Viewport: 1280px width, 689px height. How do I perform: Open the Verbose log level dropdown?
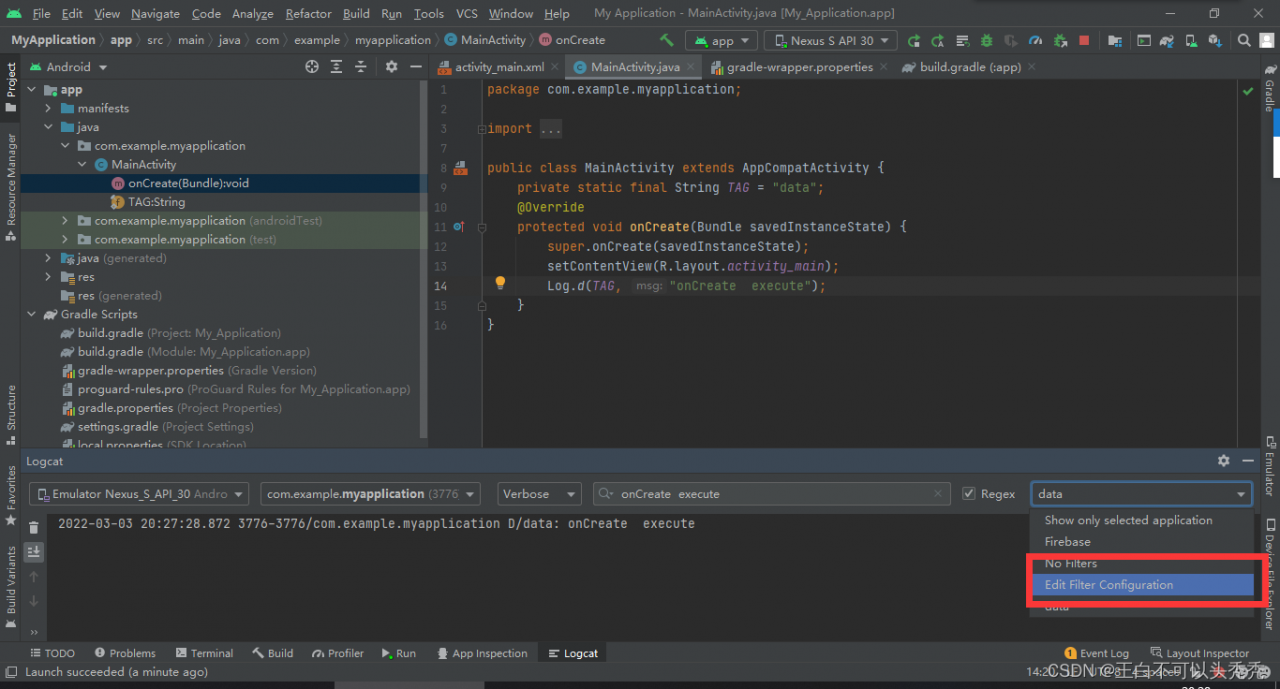point(540,494)
